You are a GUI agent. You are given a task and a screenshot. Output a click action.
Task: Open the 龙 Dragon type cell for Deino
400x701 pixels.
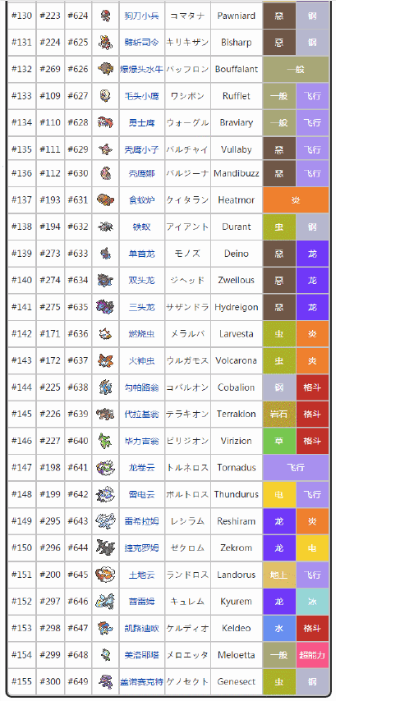[x=312, y=253]
